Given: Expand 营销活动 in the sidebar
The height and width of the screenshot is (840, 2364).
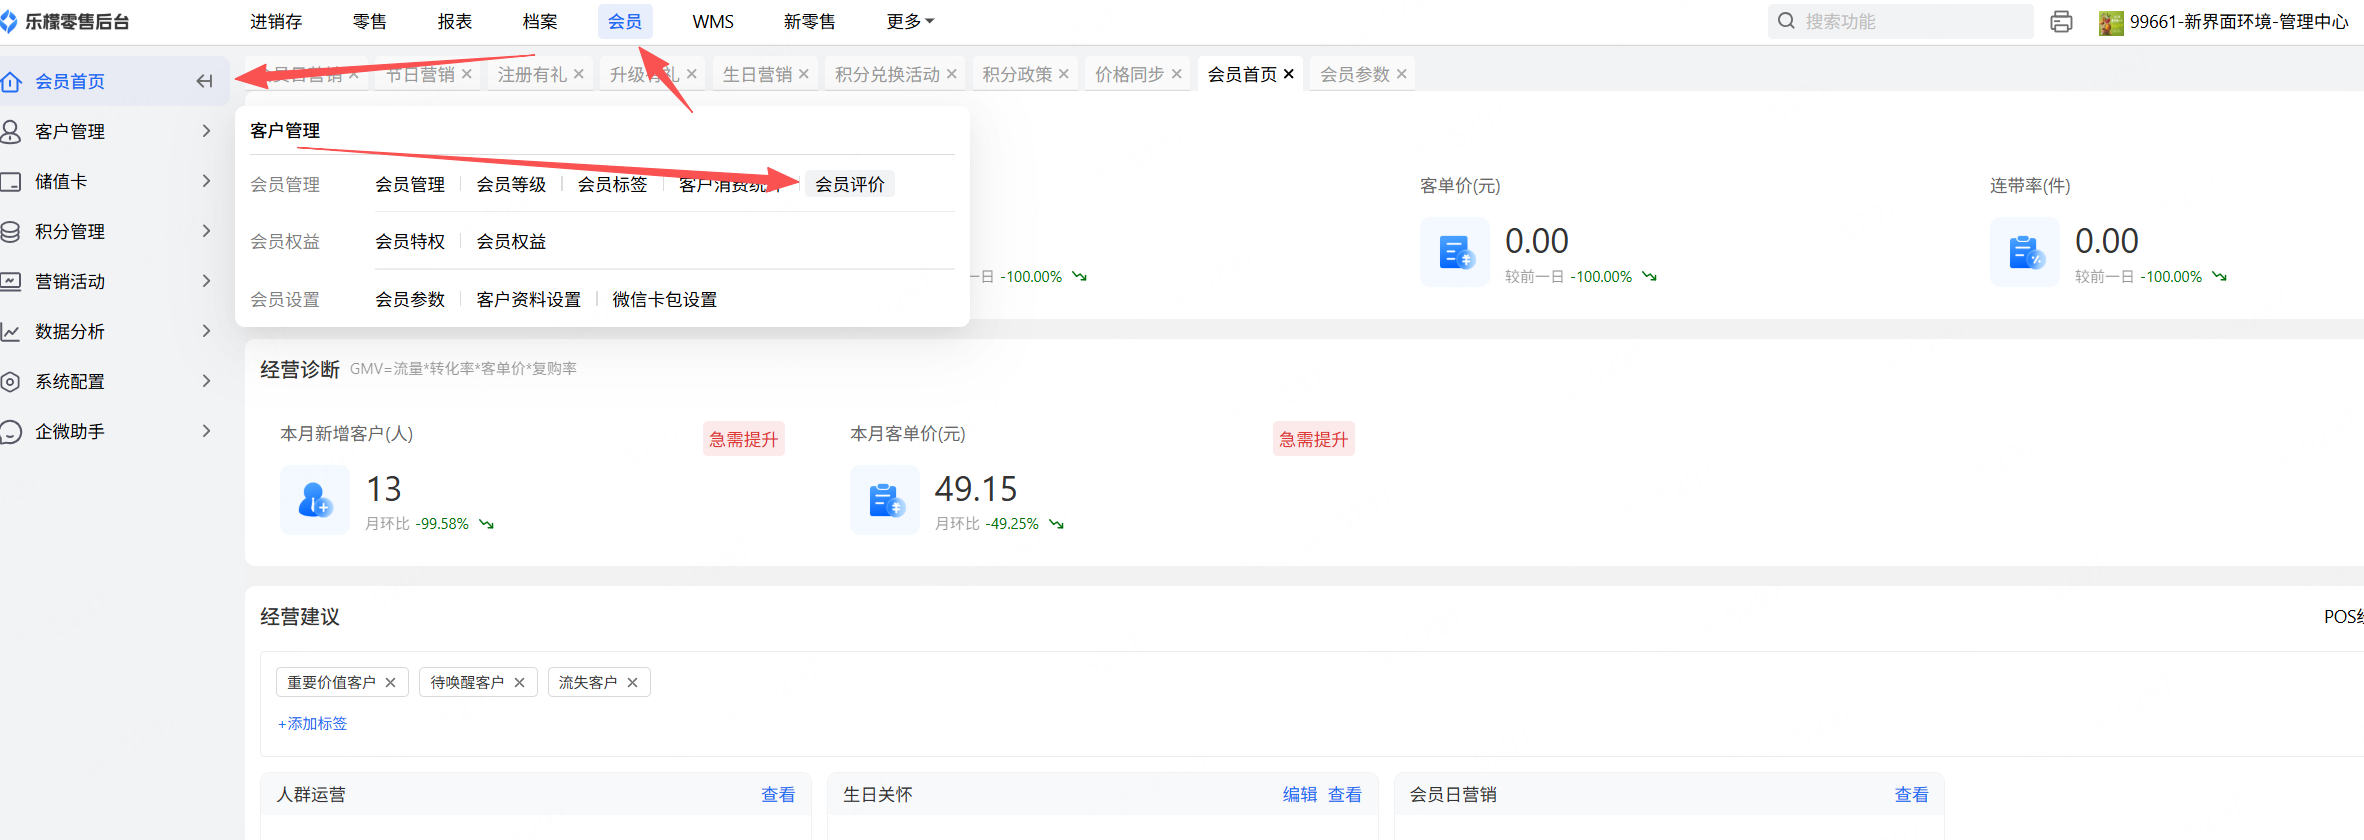Looking at the screenshot, I should click(207, 281).
